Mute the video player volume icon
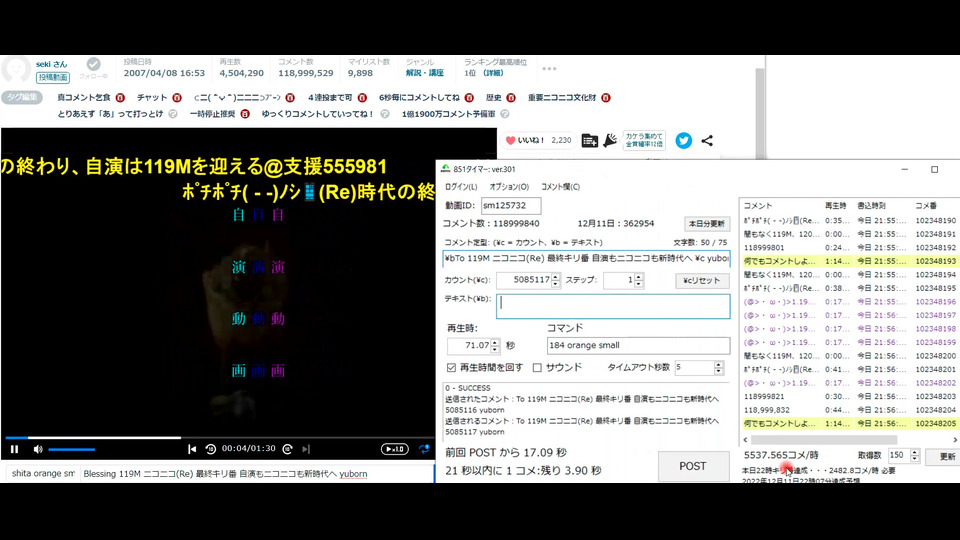The image size is (960, 540). 38,449
